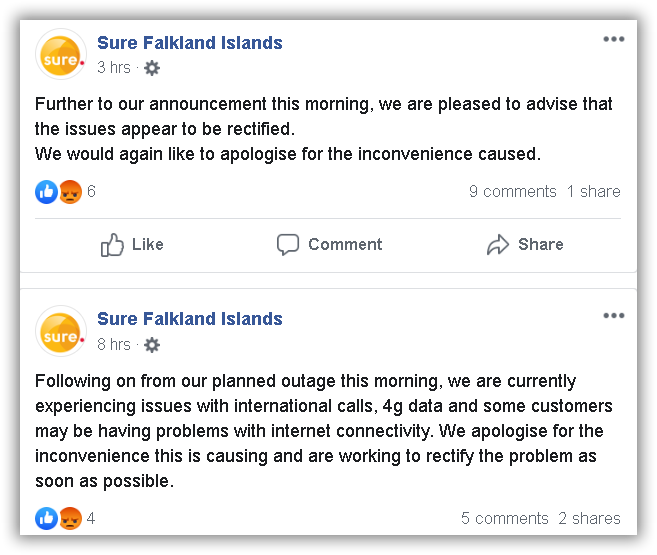
Task: Open Sure Falkland Islands page from the second post
Action: coord(190,319)
